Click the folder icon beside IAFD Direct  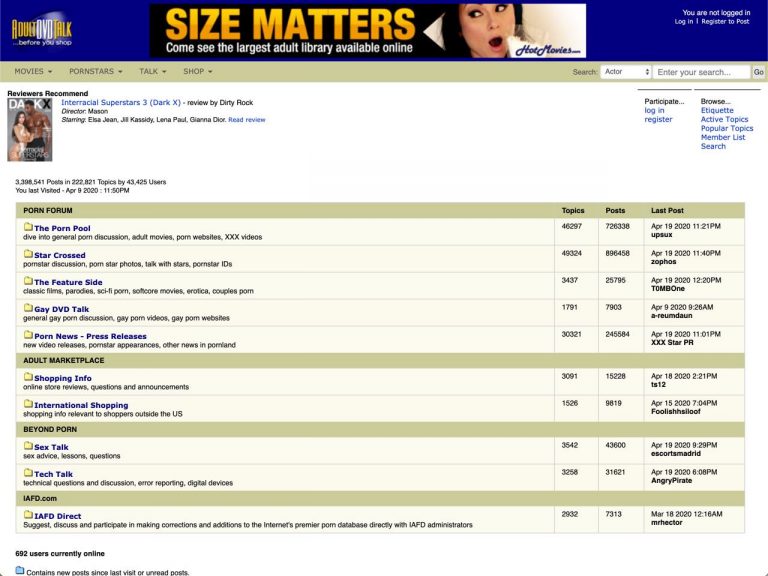coord(28,515)
